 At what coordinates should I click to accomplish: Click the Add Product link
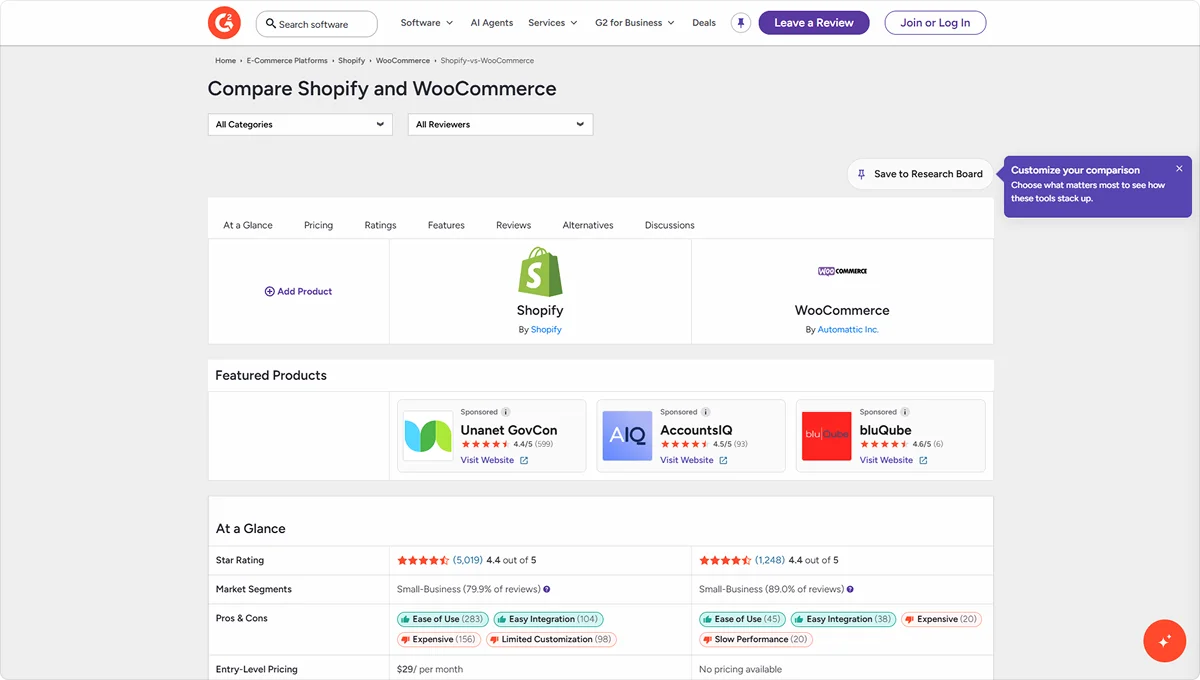[298, 292]
